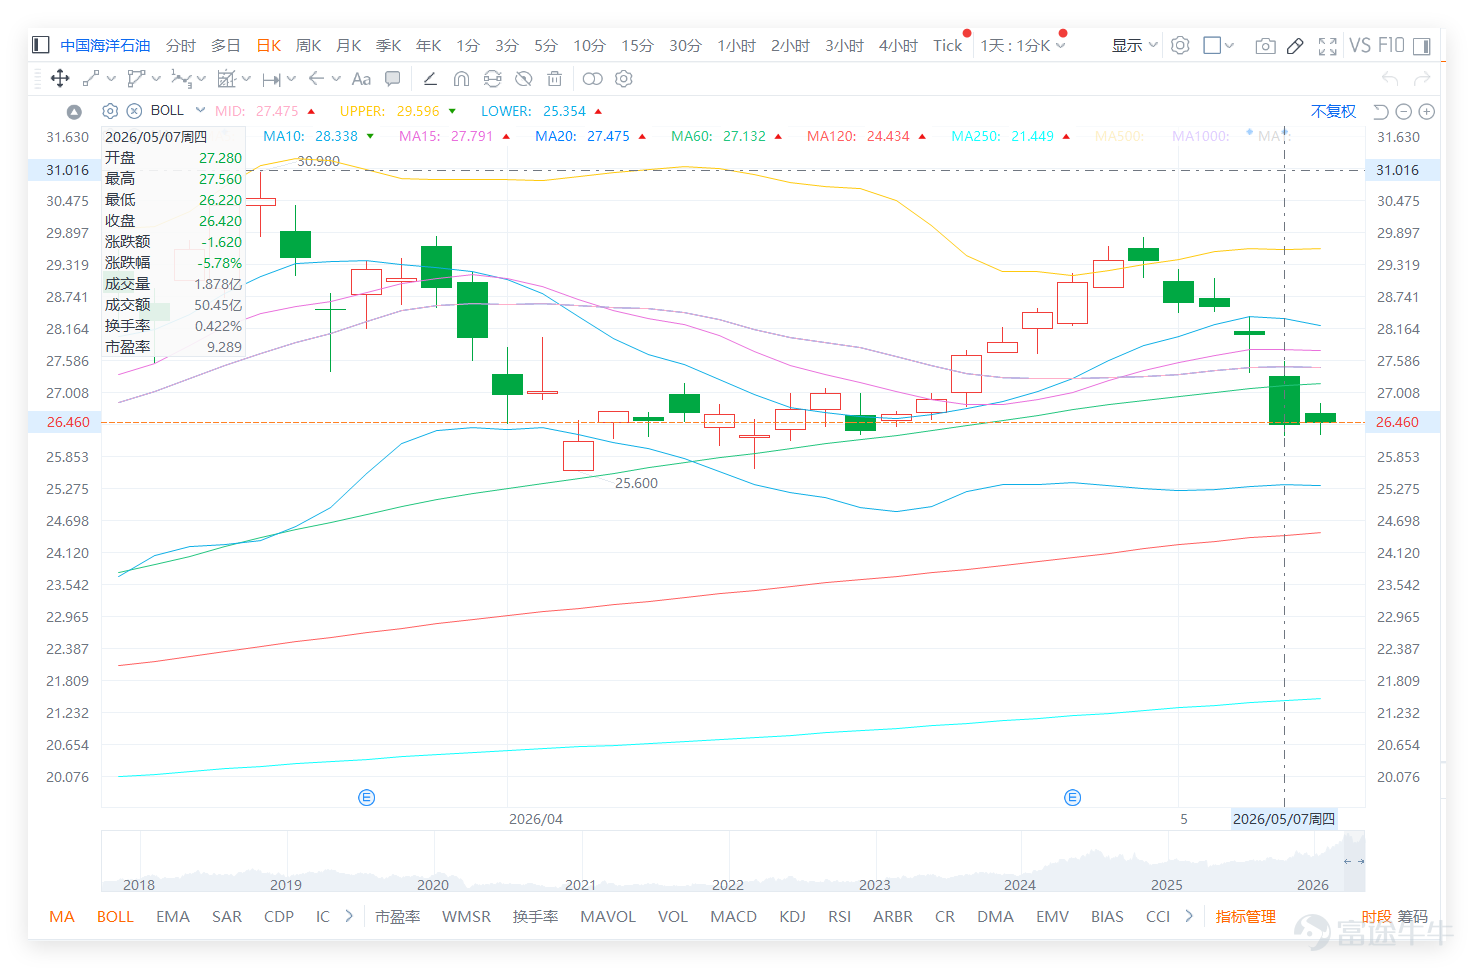The width and height of the screenshot is (1474, 969).
Task: Select the range measurement tool
Action: click(x=271, y=79)
